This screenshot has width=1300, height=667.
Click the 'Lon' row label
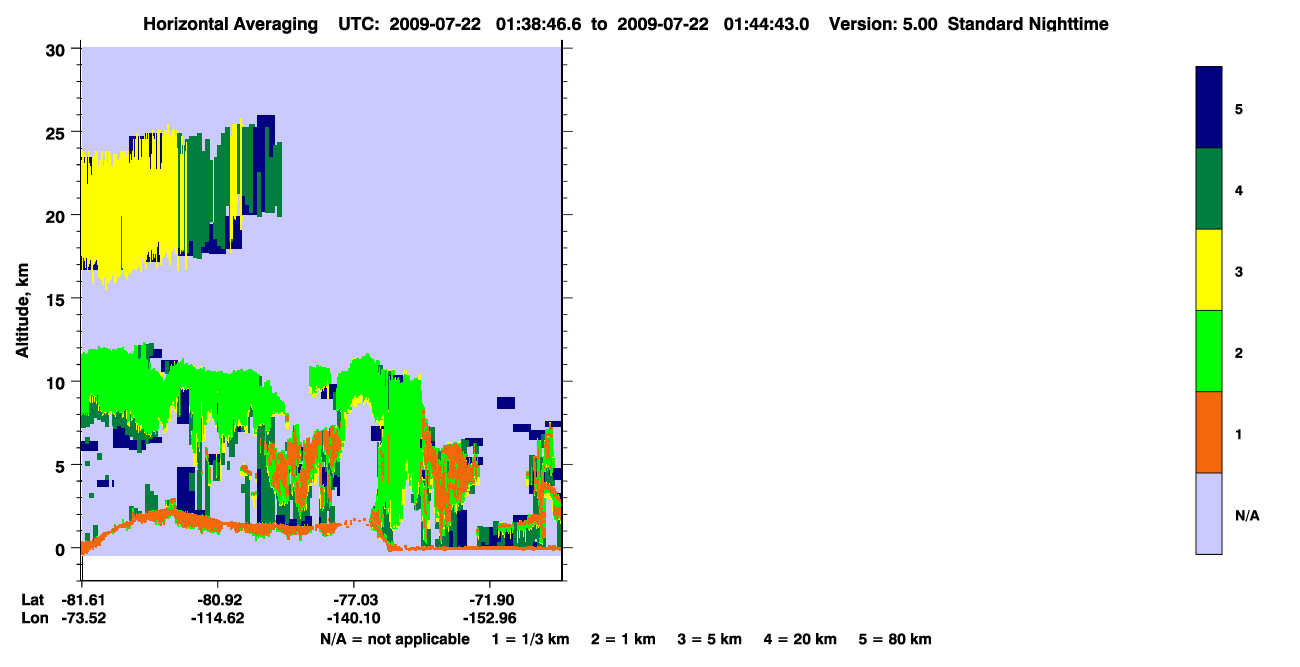click(x=34, y=617)
